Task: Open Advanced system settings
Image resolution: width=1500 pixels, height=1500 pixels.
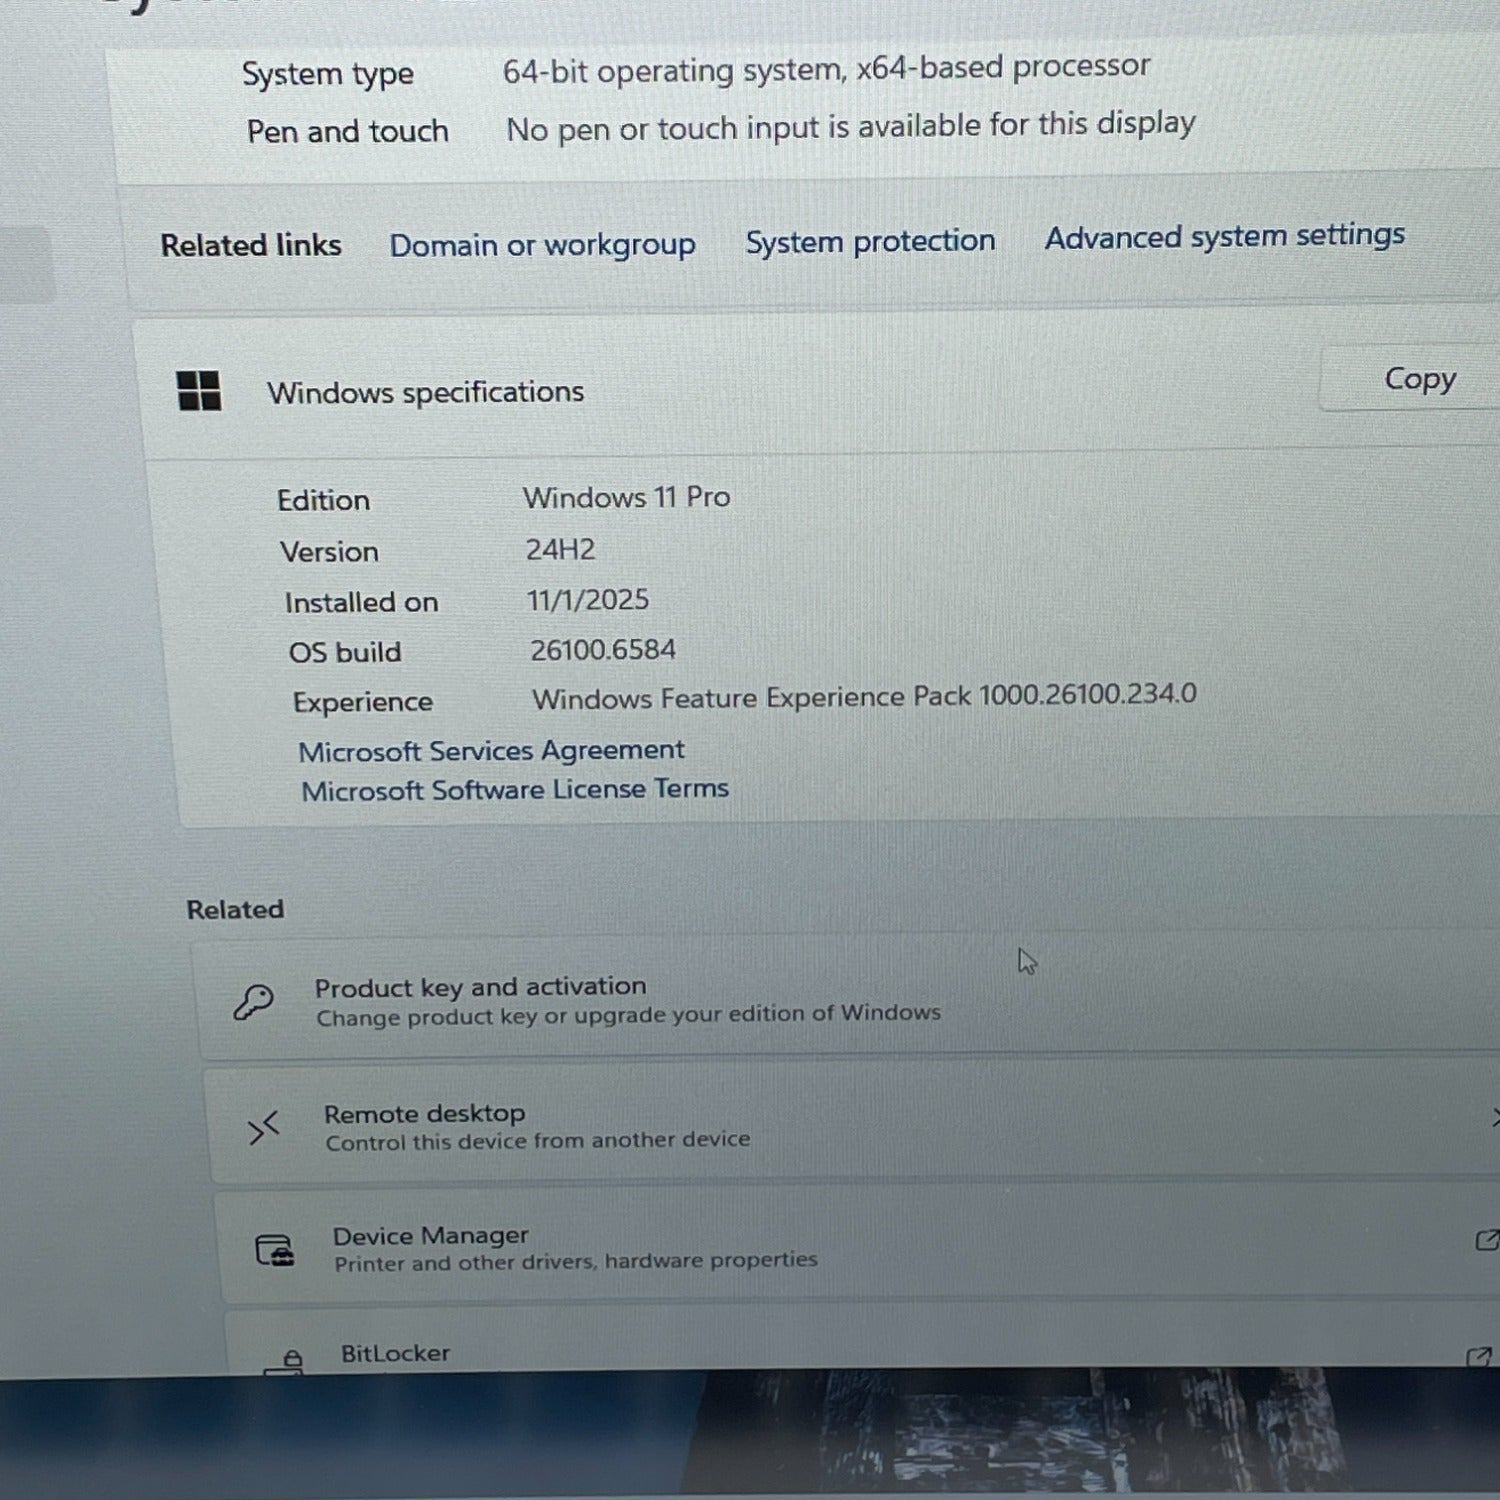Action: pos(1224,236)
